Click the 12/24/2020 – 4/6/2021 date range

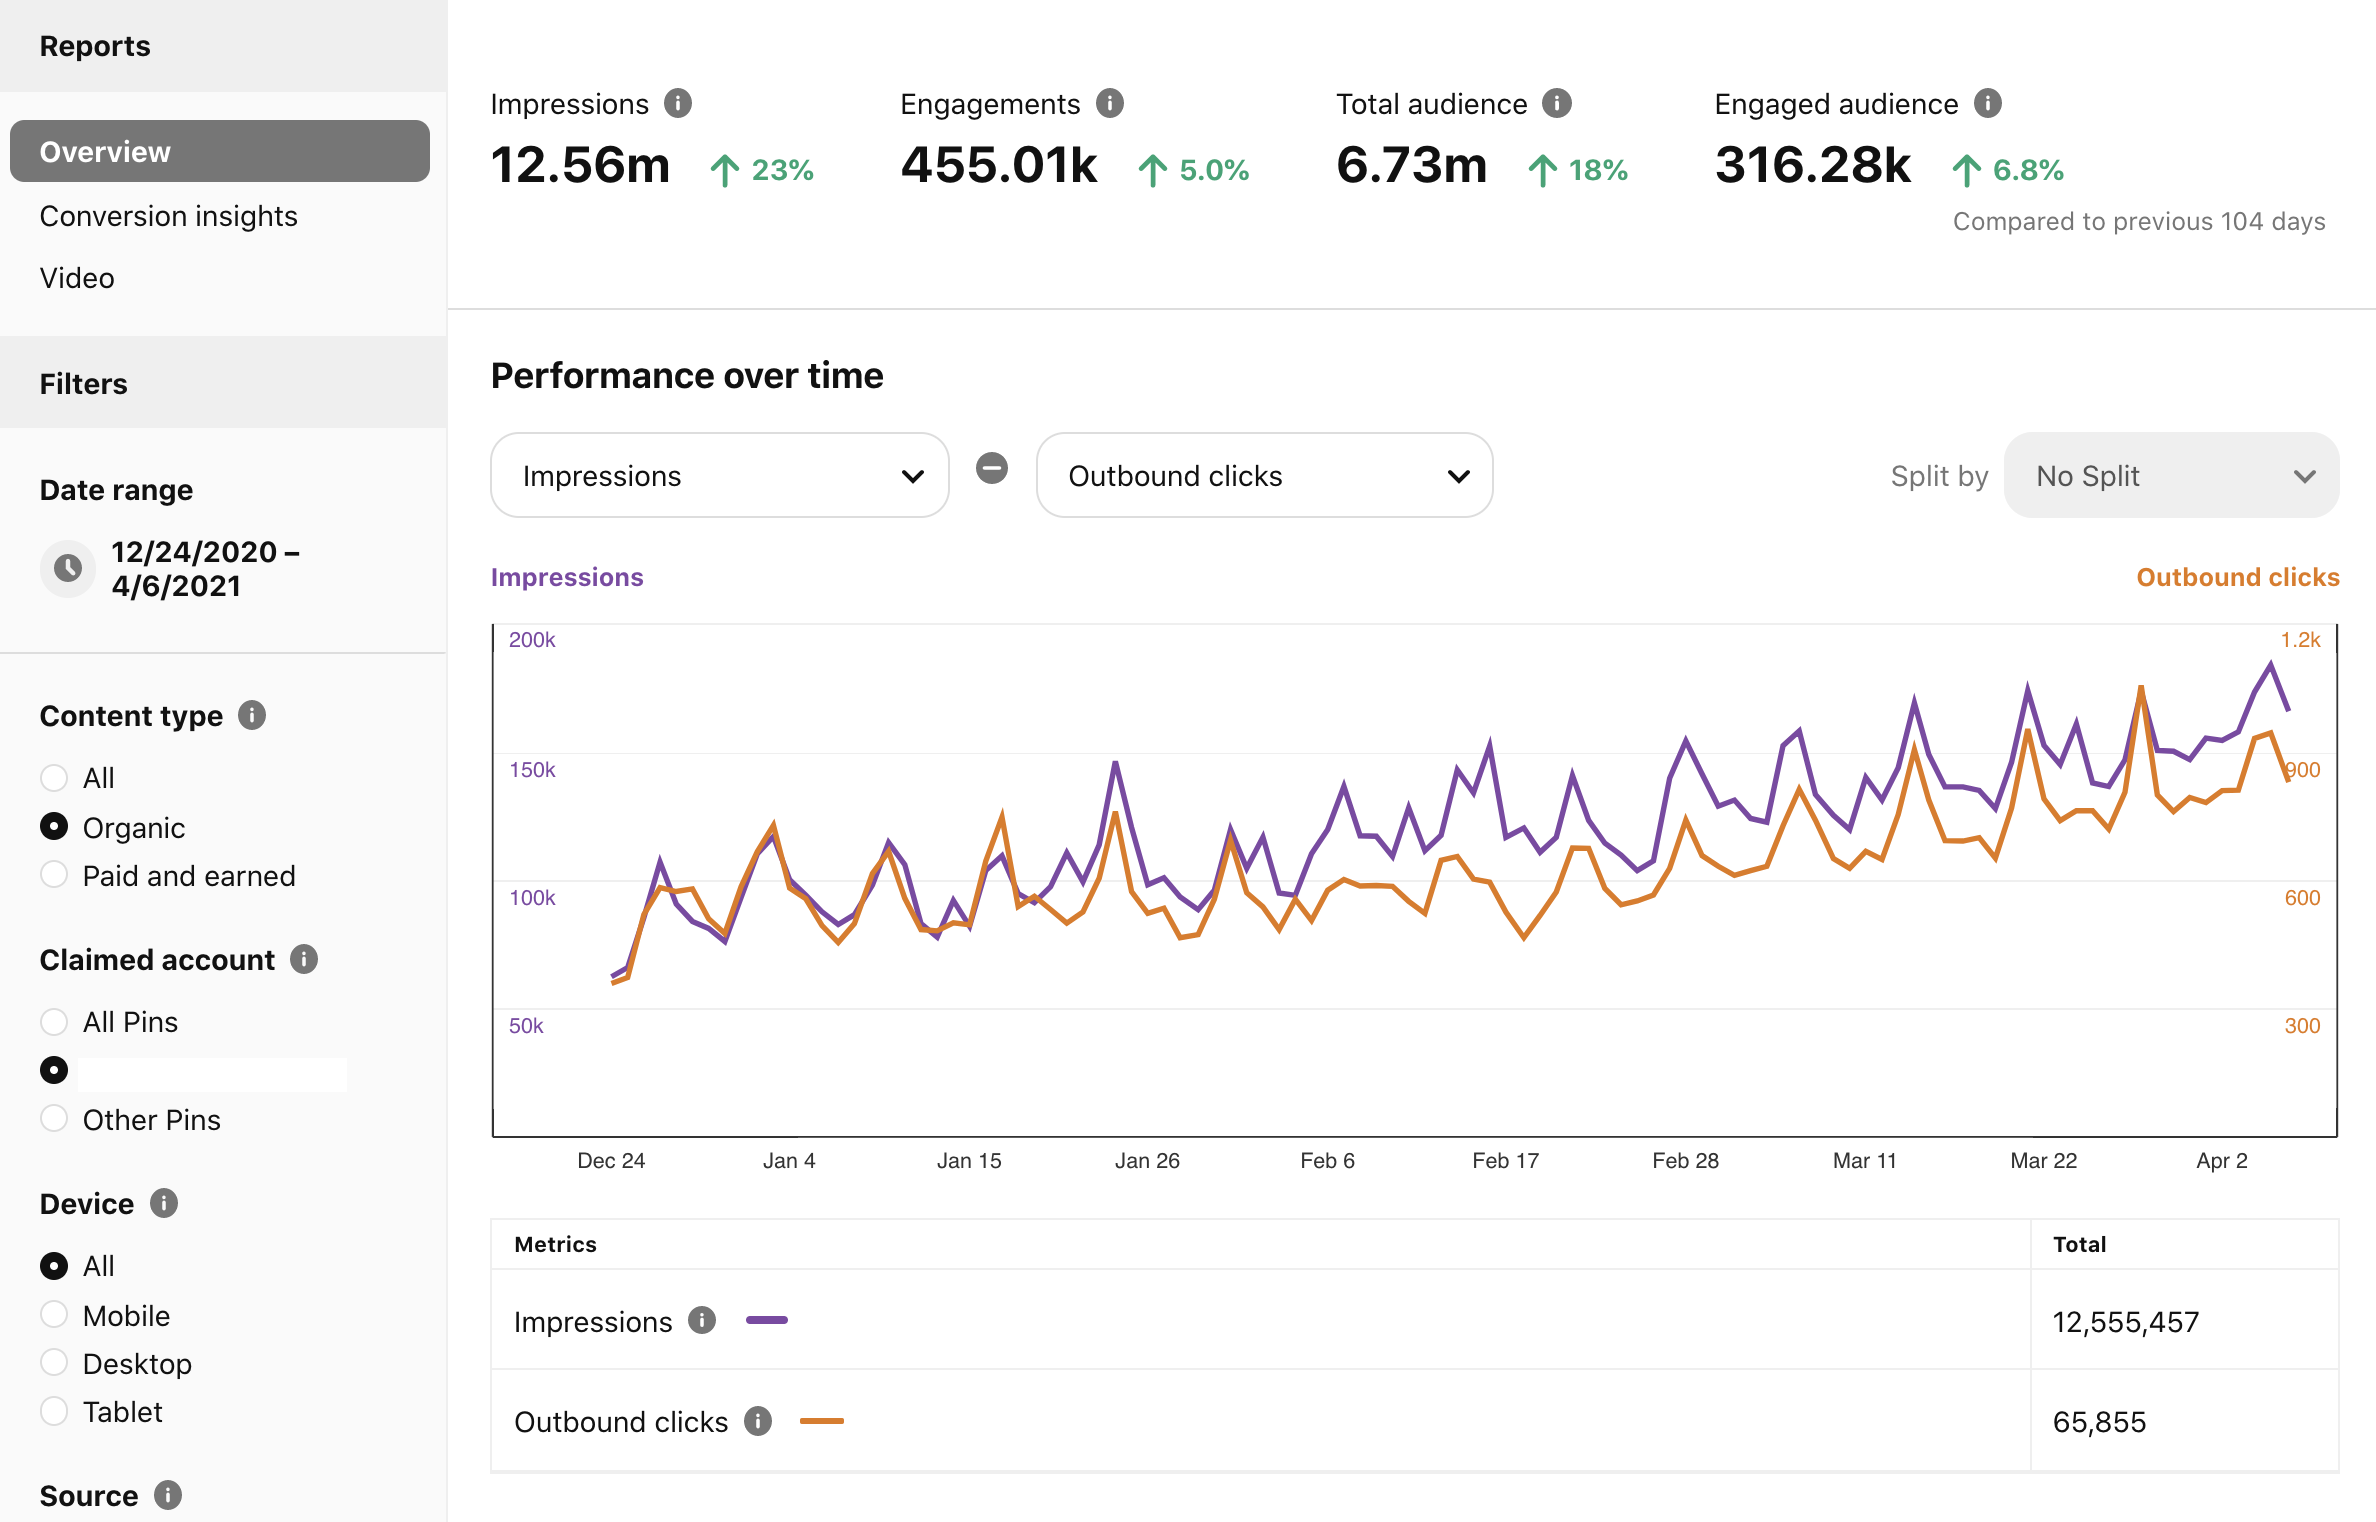[x=204, y=568]
